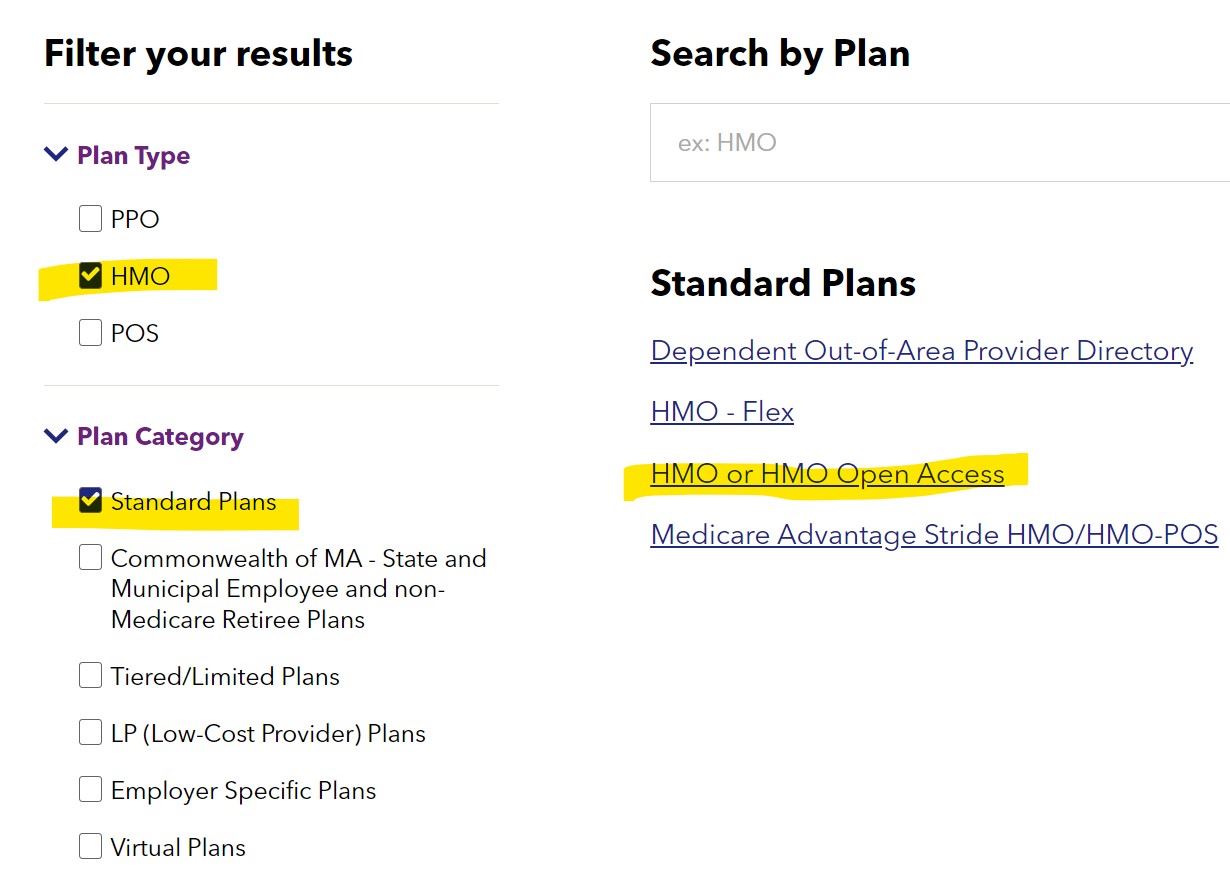The width and height of the screenshot is (1230, 885).
Task: Enable the Employer Specific Plans checkbox
Action: pyautogui.click(x=90, y=789)
